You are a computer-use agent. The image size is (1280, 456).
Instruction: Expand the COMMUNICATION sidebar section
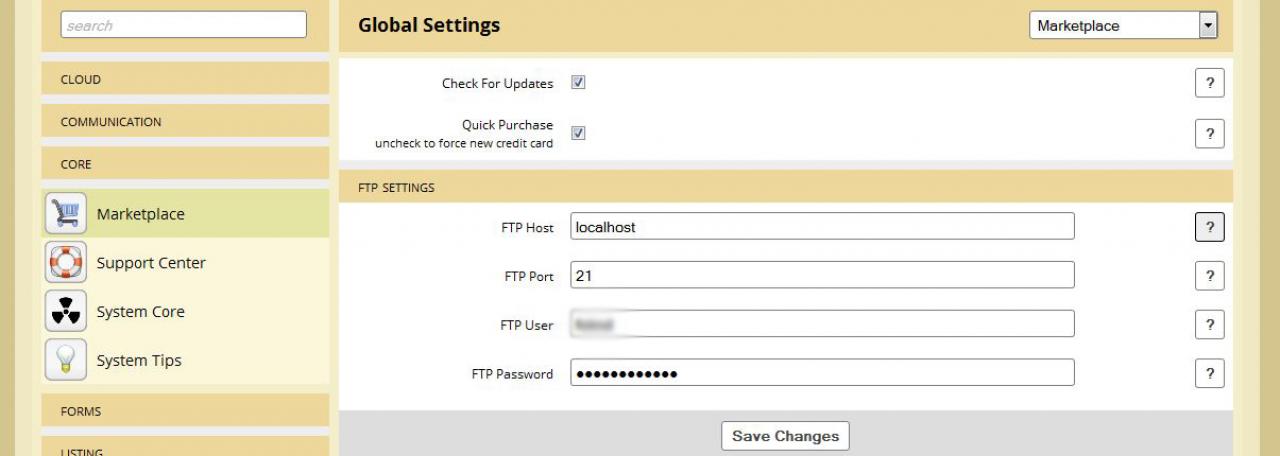click(x=185, y=122)
